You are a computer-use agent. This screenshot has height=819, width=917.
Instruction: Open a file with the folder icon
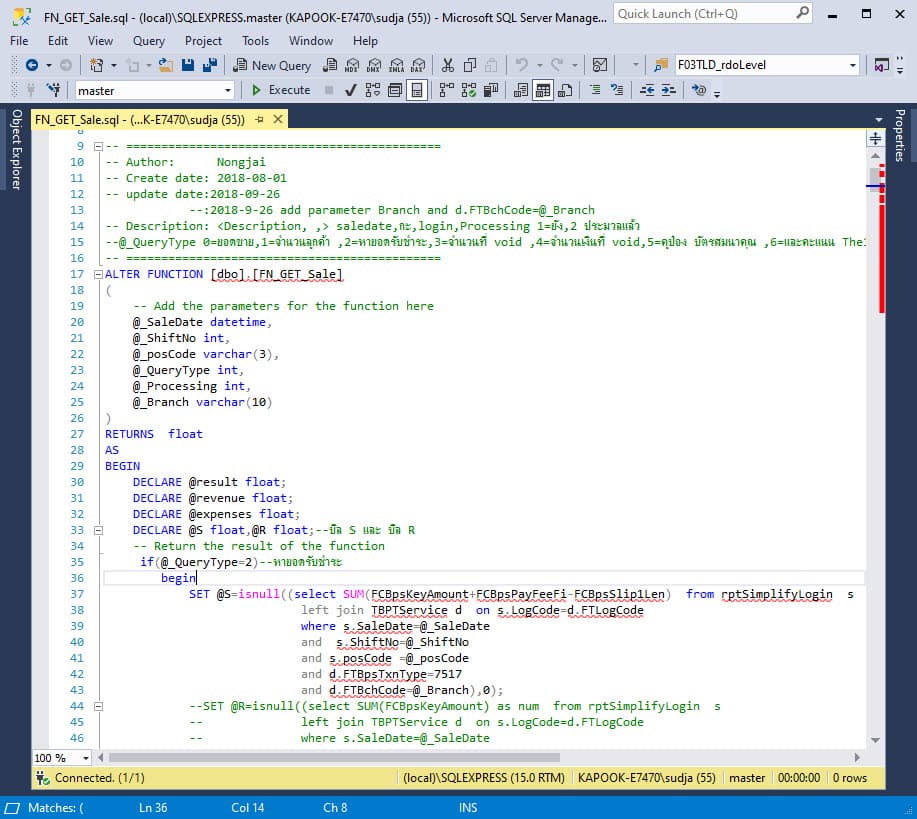tap(166, 66)
